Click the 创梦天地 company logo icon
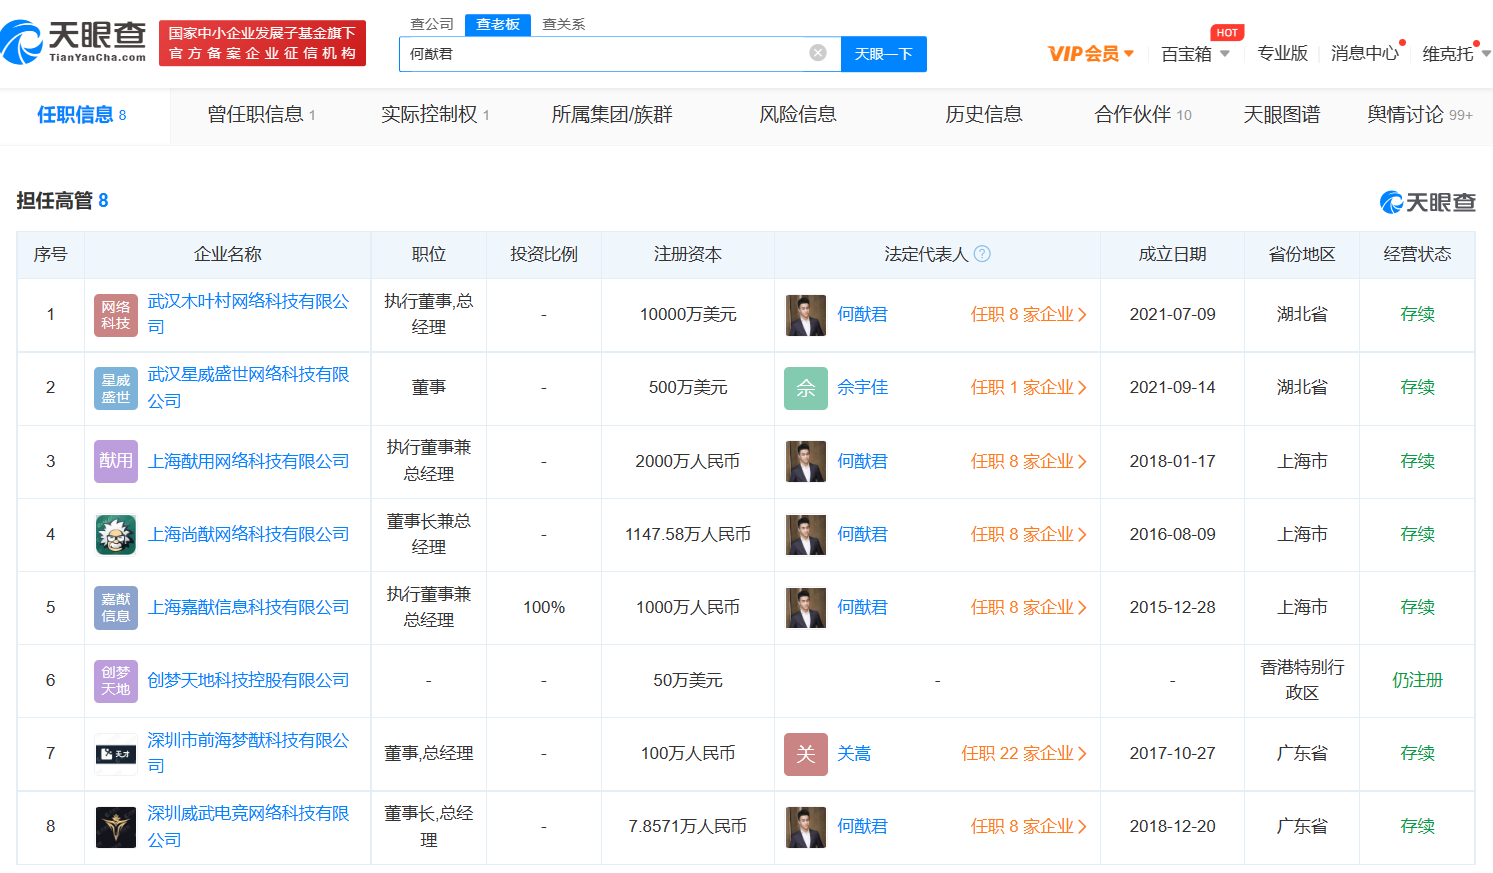This screenshot has height=873, width=1493. coord(116,680)
